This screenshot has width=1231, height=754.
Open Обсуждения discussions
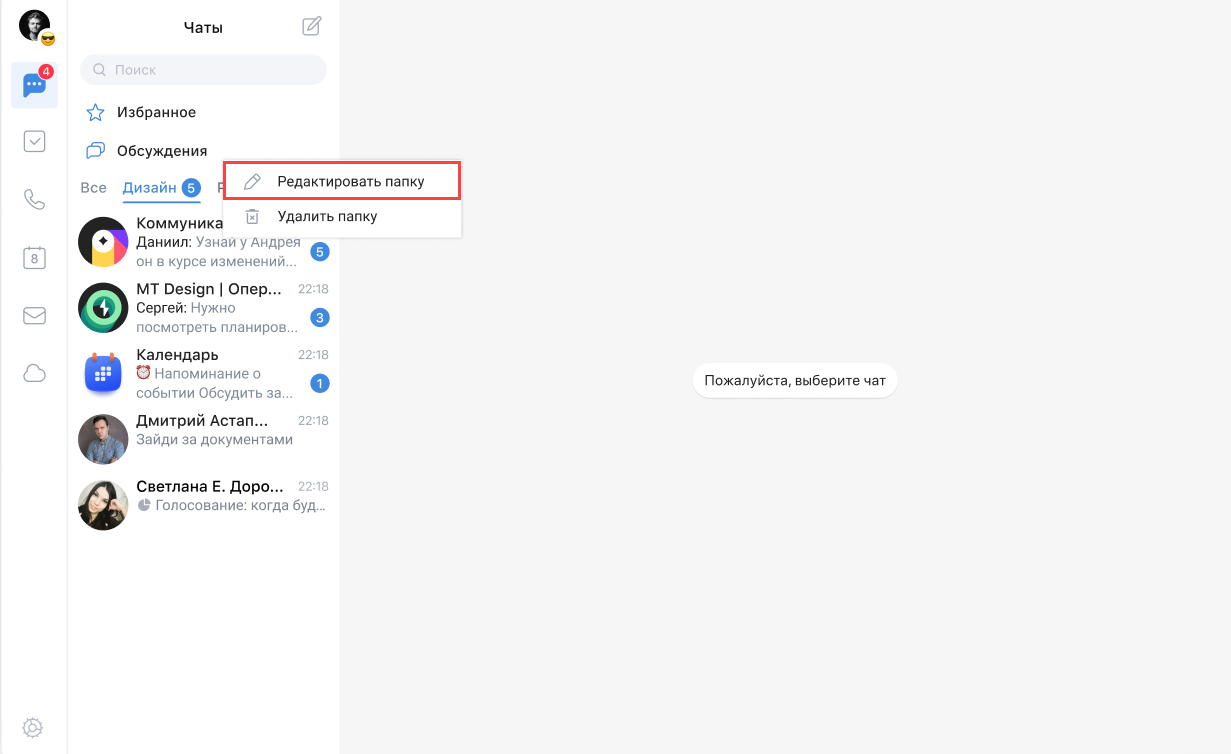click(x=161, y=151)
